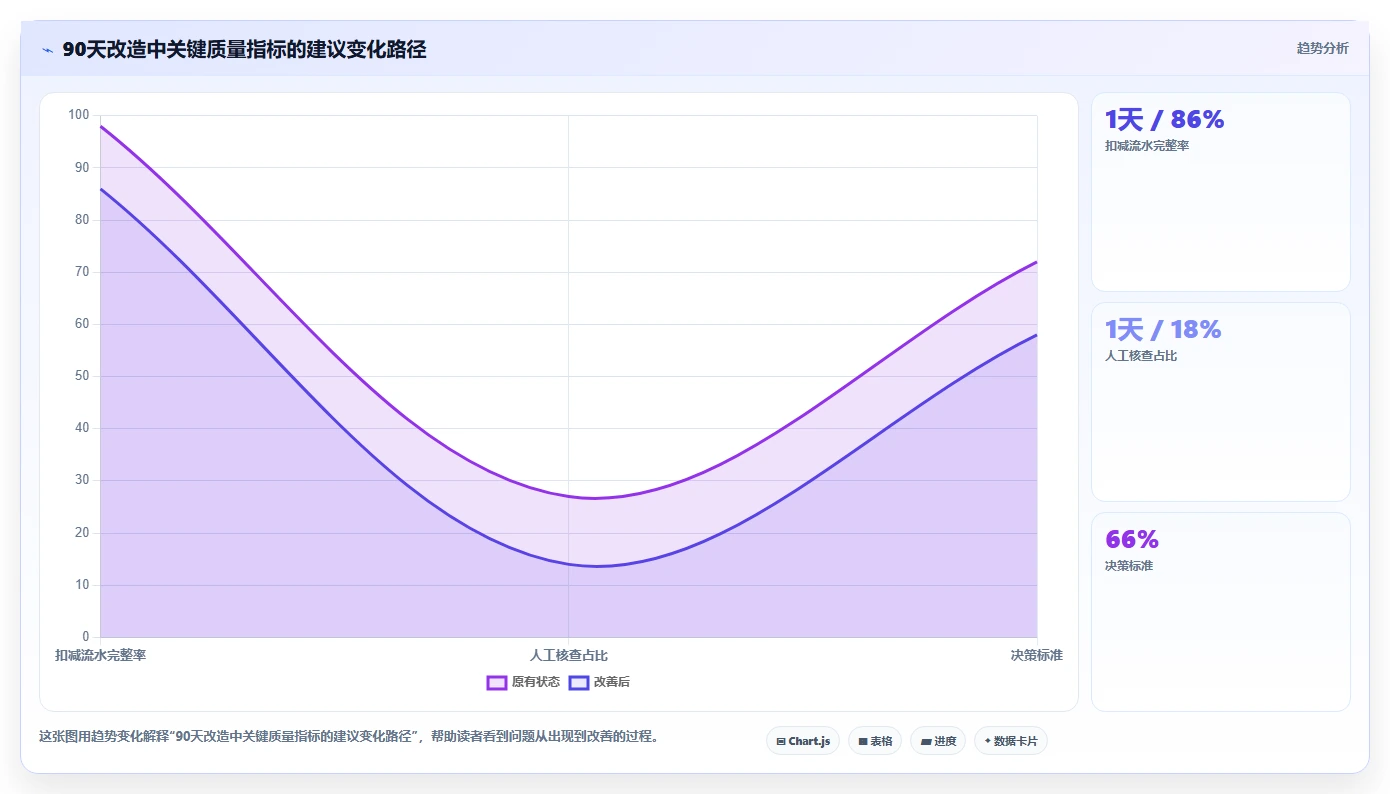1390x794 pixels.
Task: Click the 决策标准 x-axis label
Action: [x=1037, y=656]
